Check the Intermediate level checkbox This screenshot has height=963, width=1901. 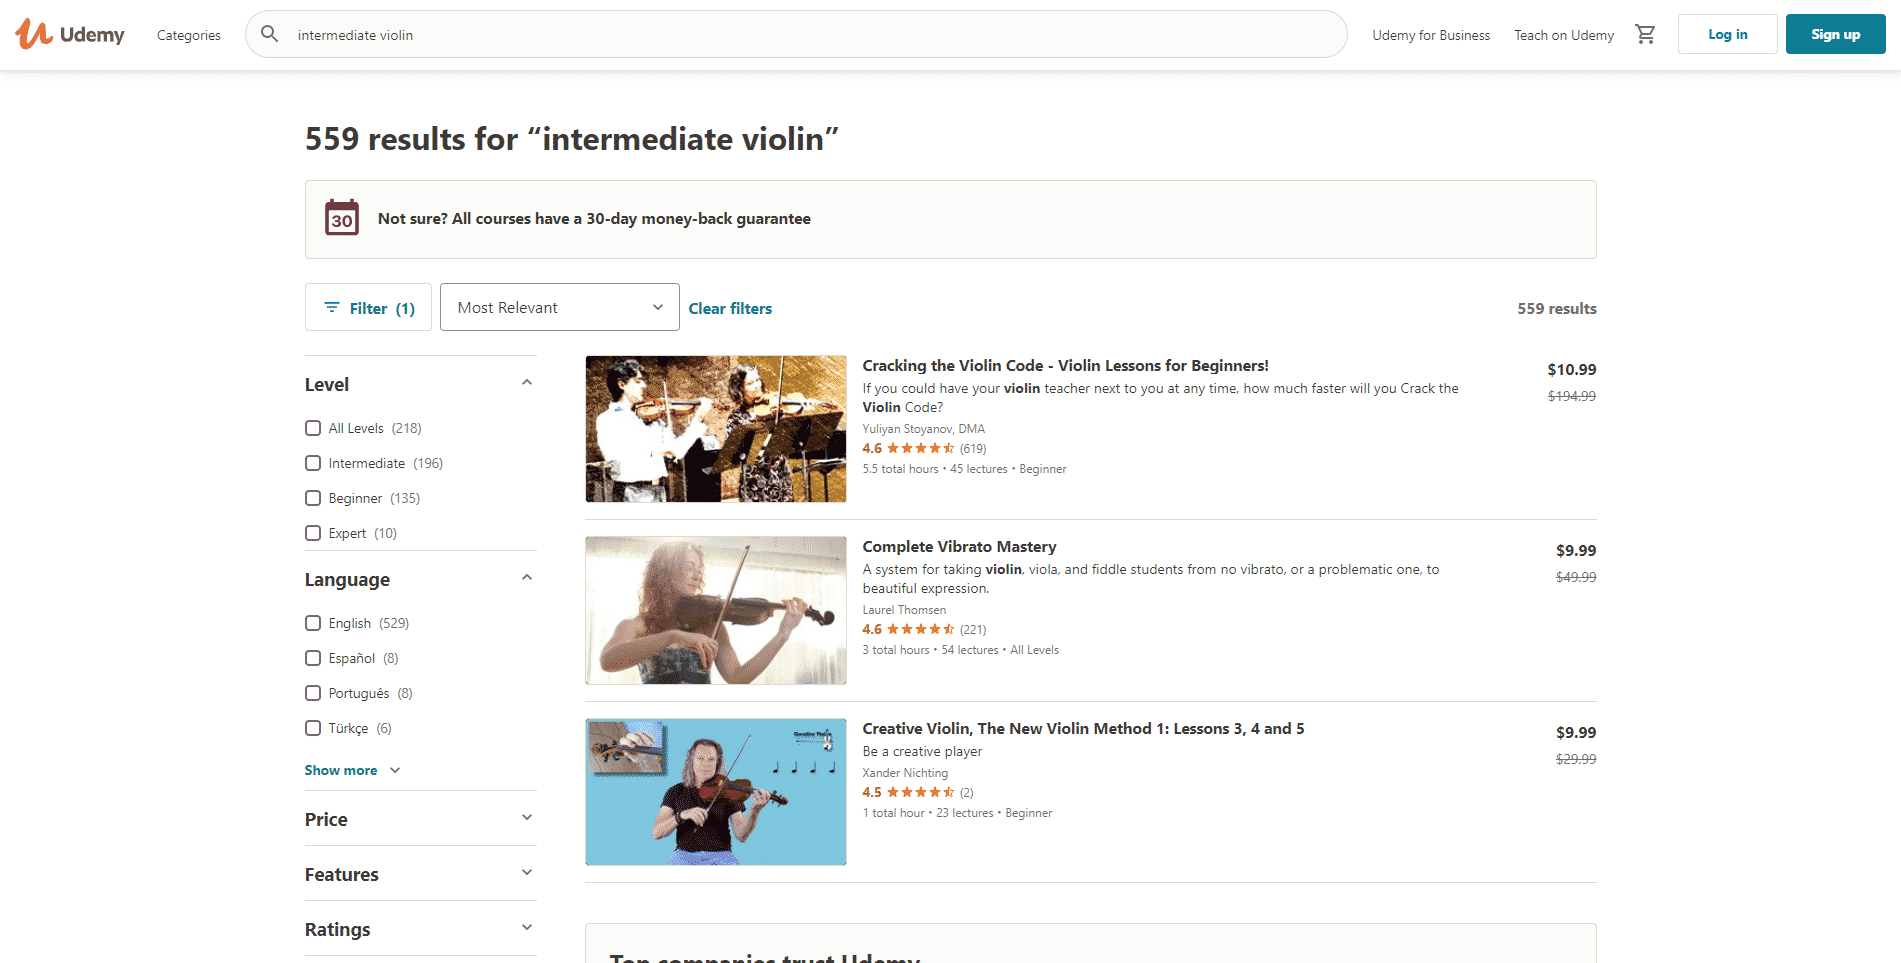tap(313, 463)
